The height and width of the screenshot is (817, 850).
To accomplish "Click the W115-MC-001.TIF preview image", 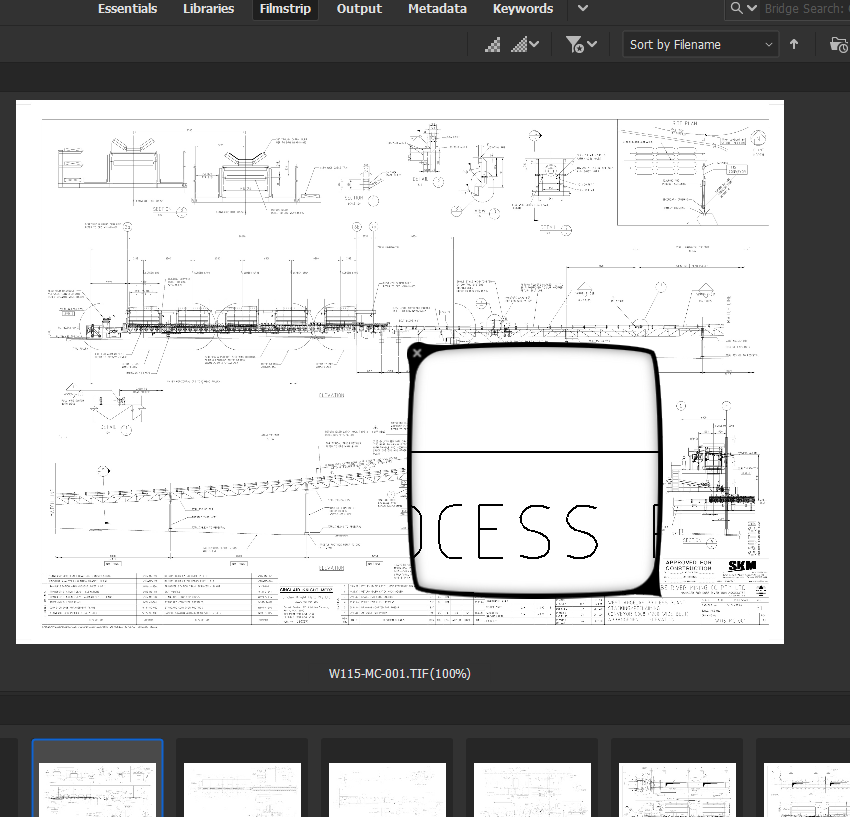I will pos(400,372).
